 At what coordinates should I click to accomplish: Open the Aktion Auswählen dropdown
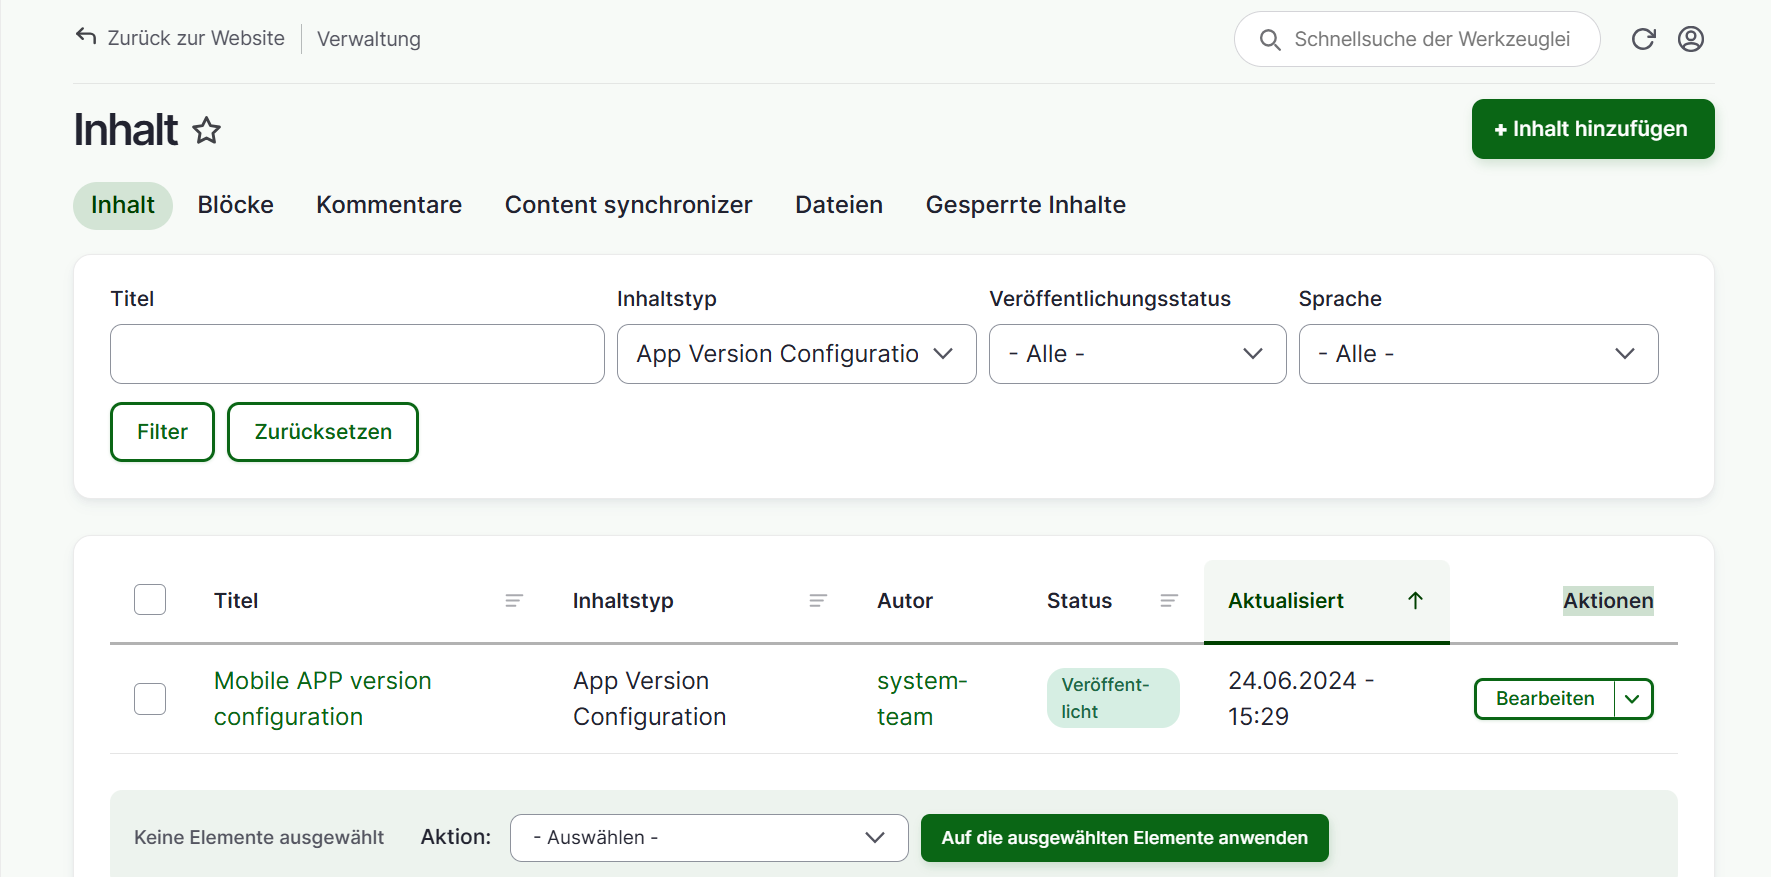point(708,838)
